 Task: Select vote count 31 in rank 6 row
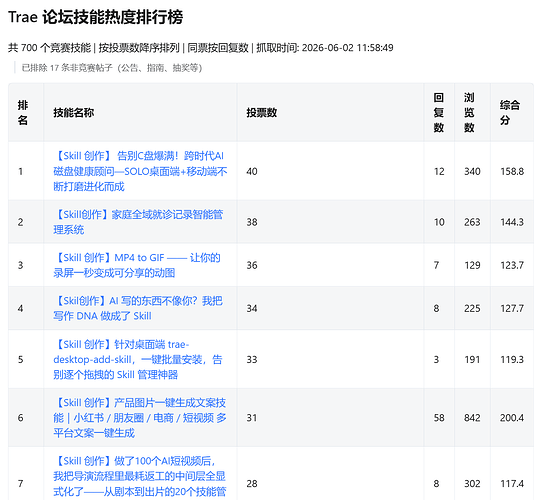(252, 418)
